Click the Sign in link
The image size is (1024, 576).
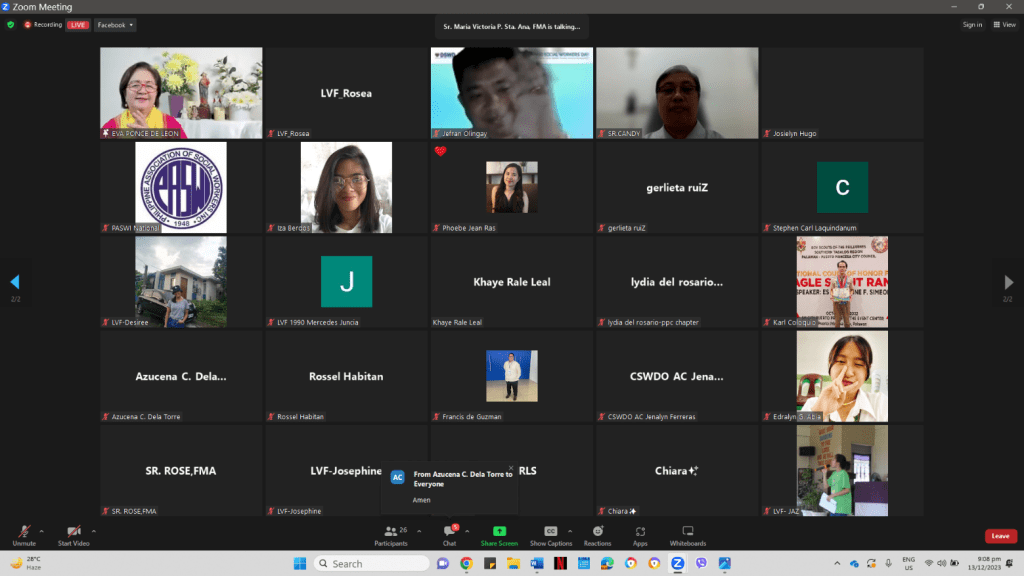[x=972, y=25]
